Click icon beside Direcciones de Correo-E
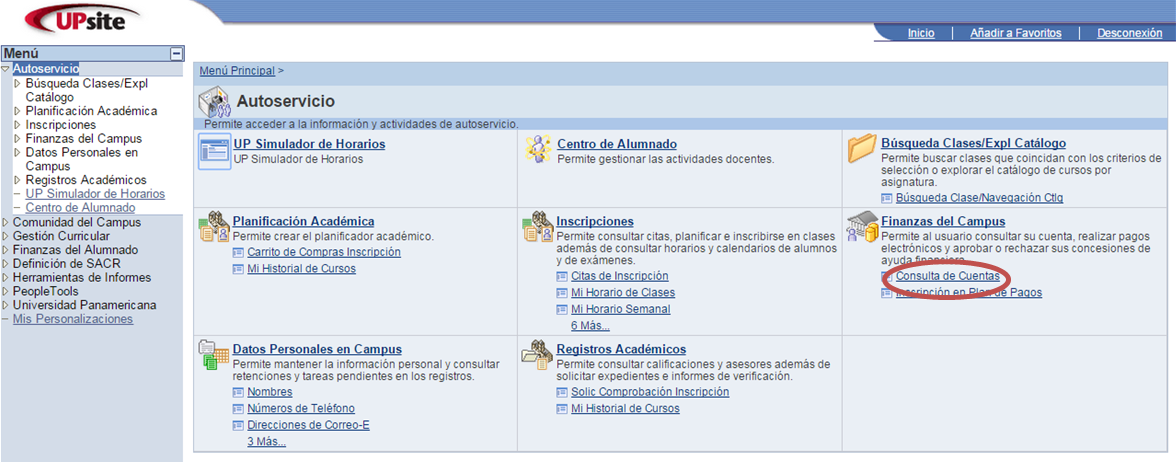The image size is (1176, 462). click(x=239, y=426)
